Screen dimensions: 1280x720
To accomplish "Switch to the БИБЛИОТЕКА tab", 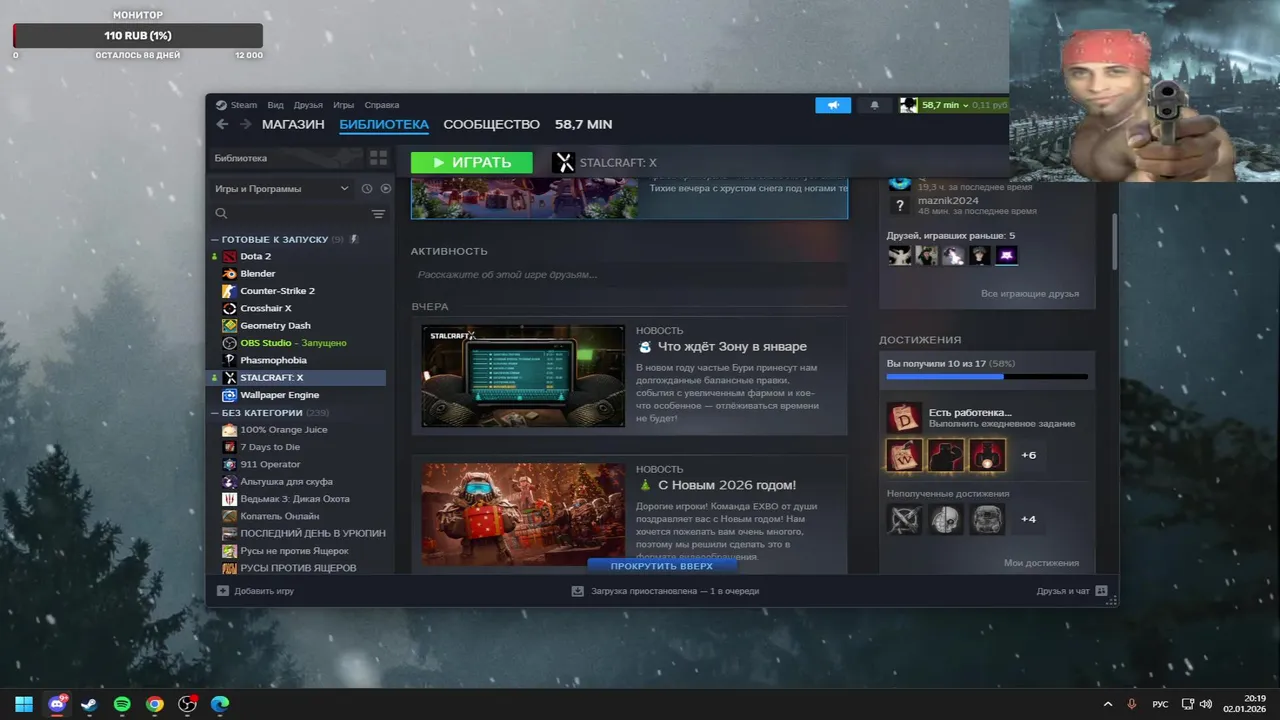I will [x=384, y=124].
